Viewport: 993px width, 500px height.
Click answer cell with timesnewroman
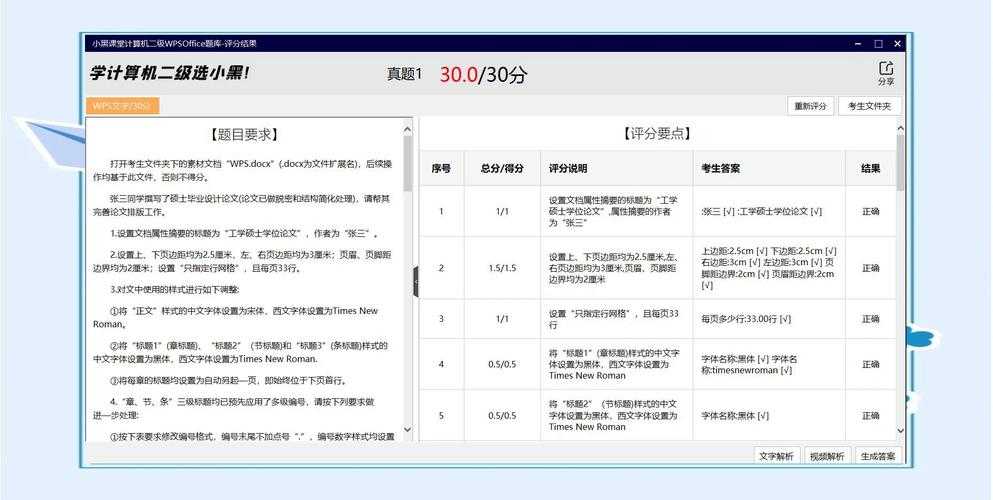tap(769, 365)
